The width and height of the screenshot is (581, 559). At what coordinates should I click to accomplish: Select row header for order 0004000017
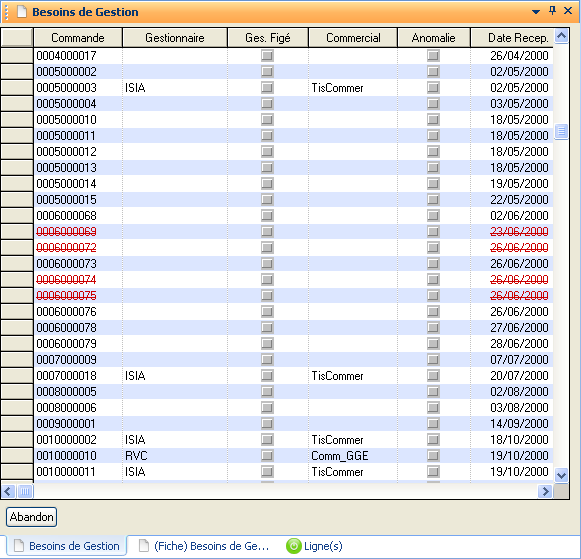point(17,56)
